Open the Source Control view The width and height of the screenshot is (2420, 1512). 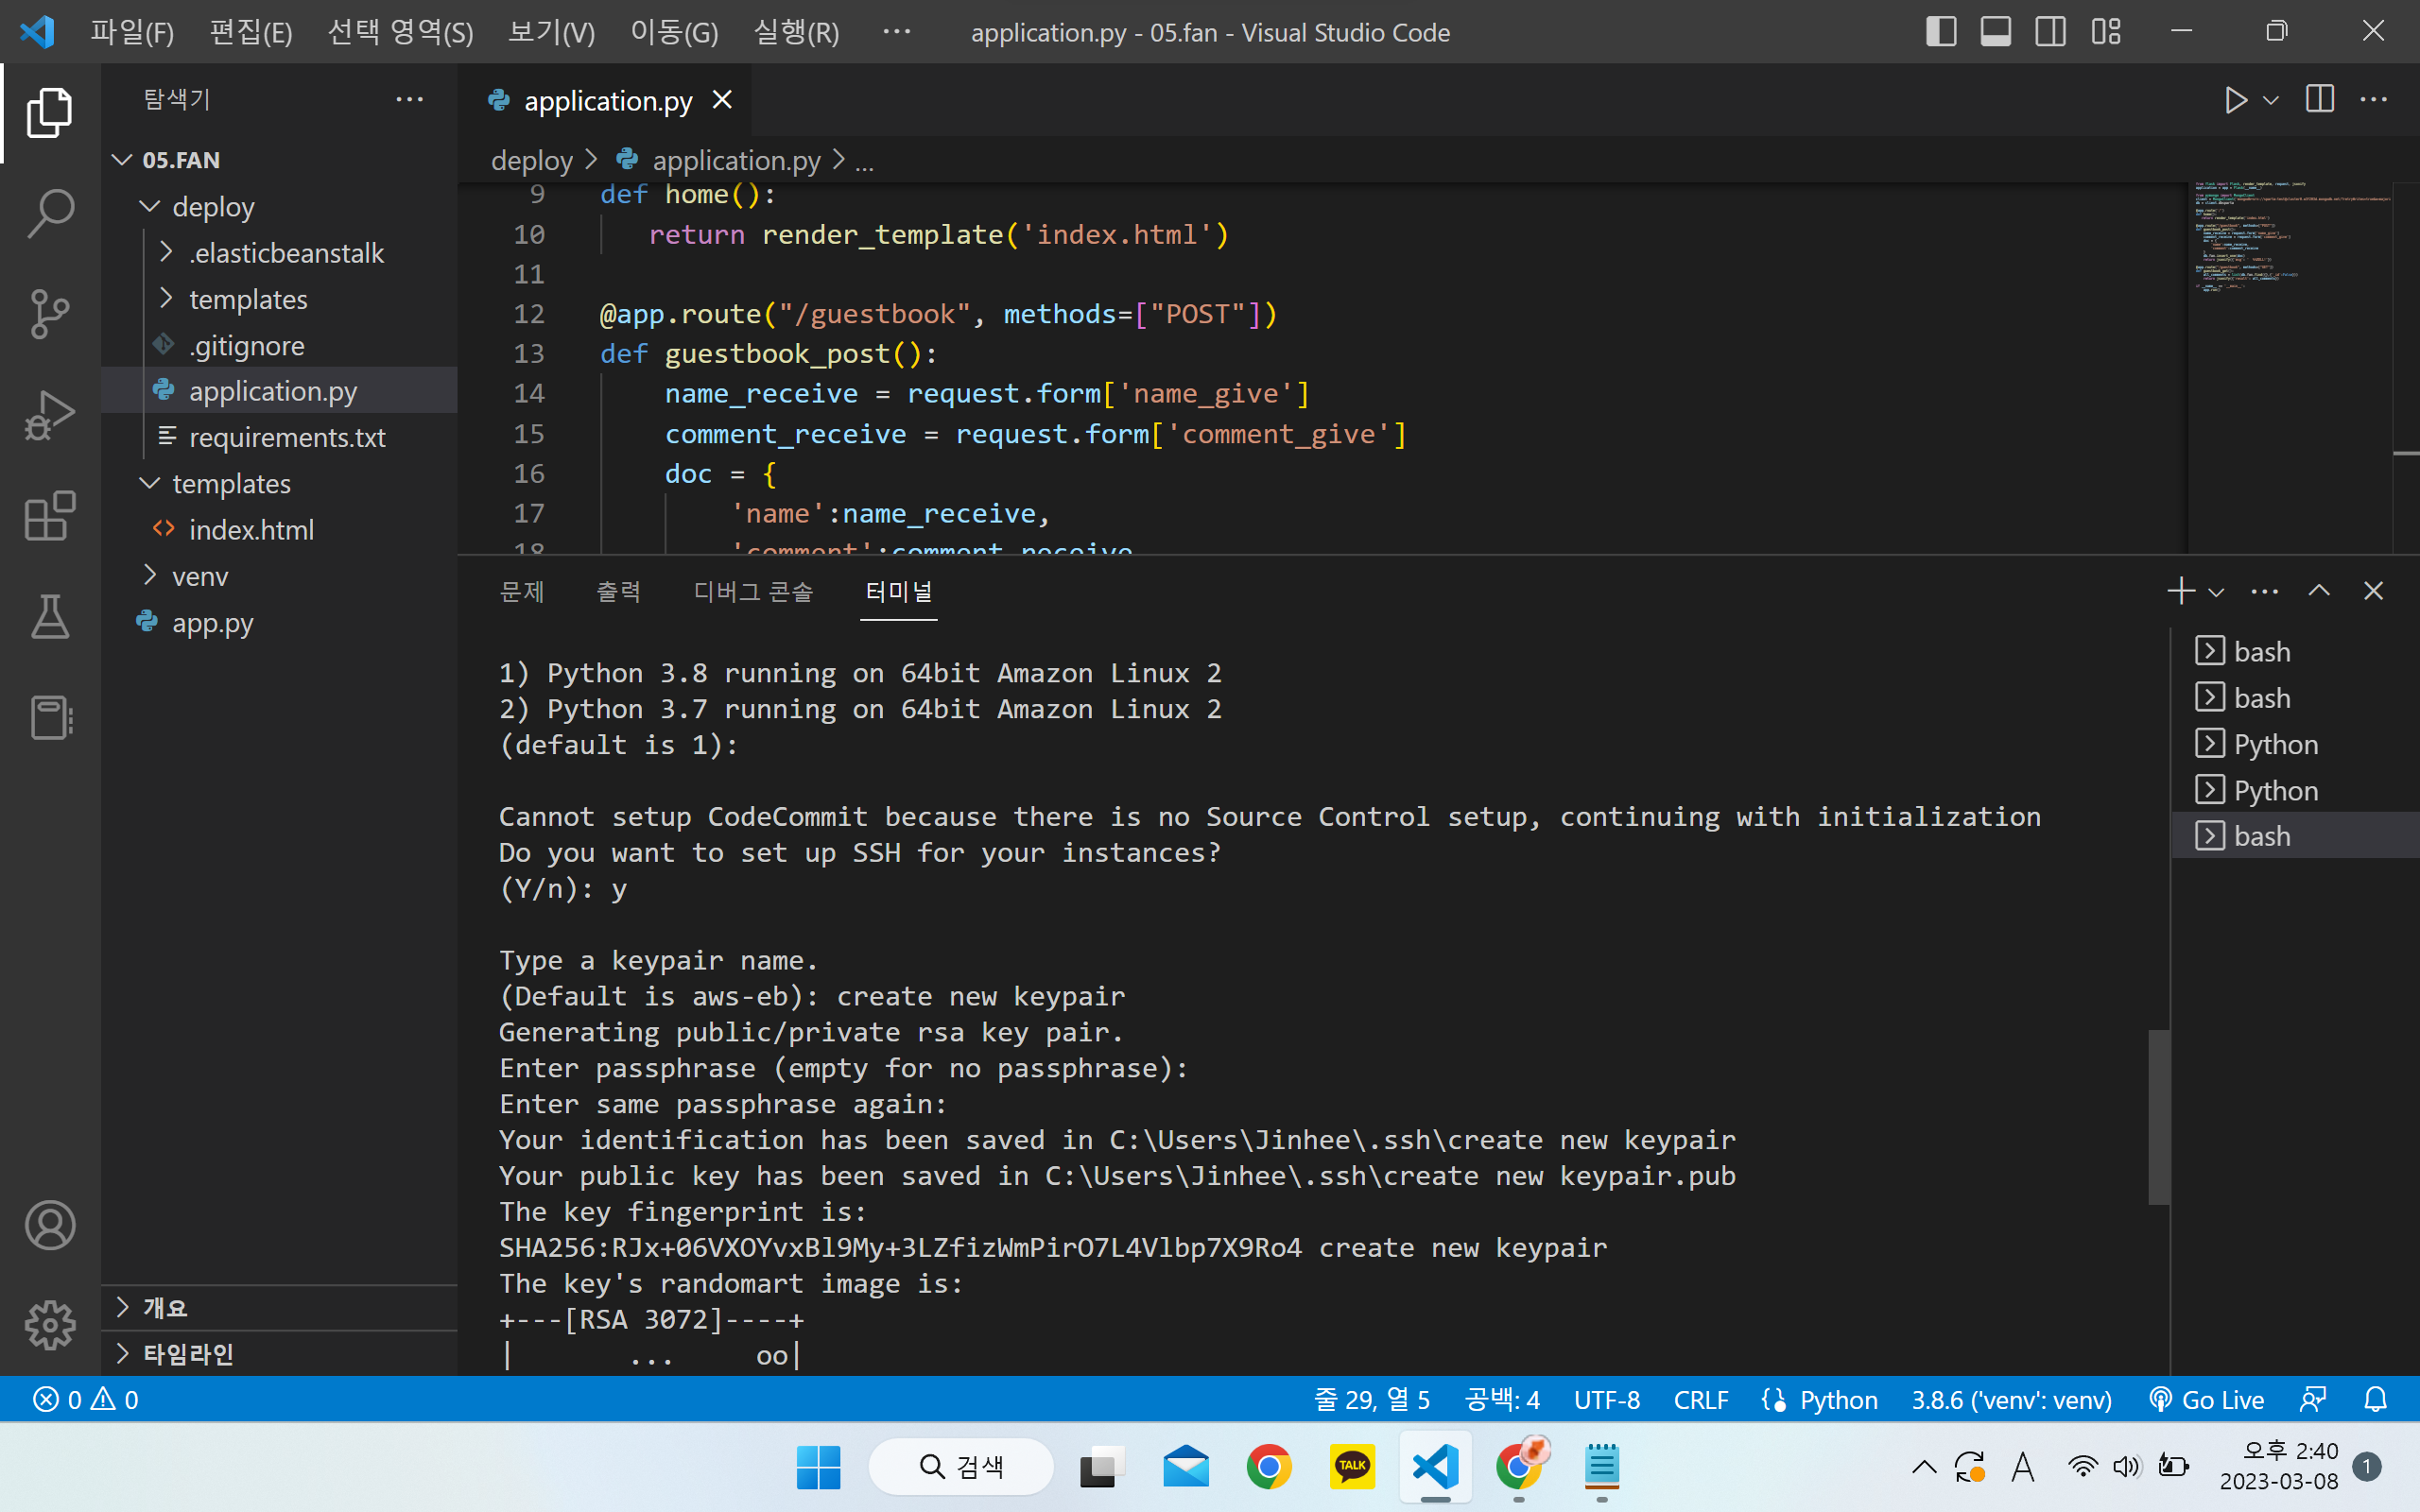pyautogui.click(x=50, y=314)
